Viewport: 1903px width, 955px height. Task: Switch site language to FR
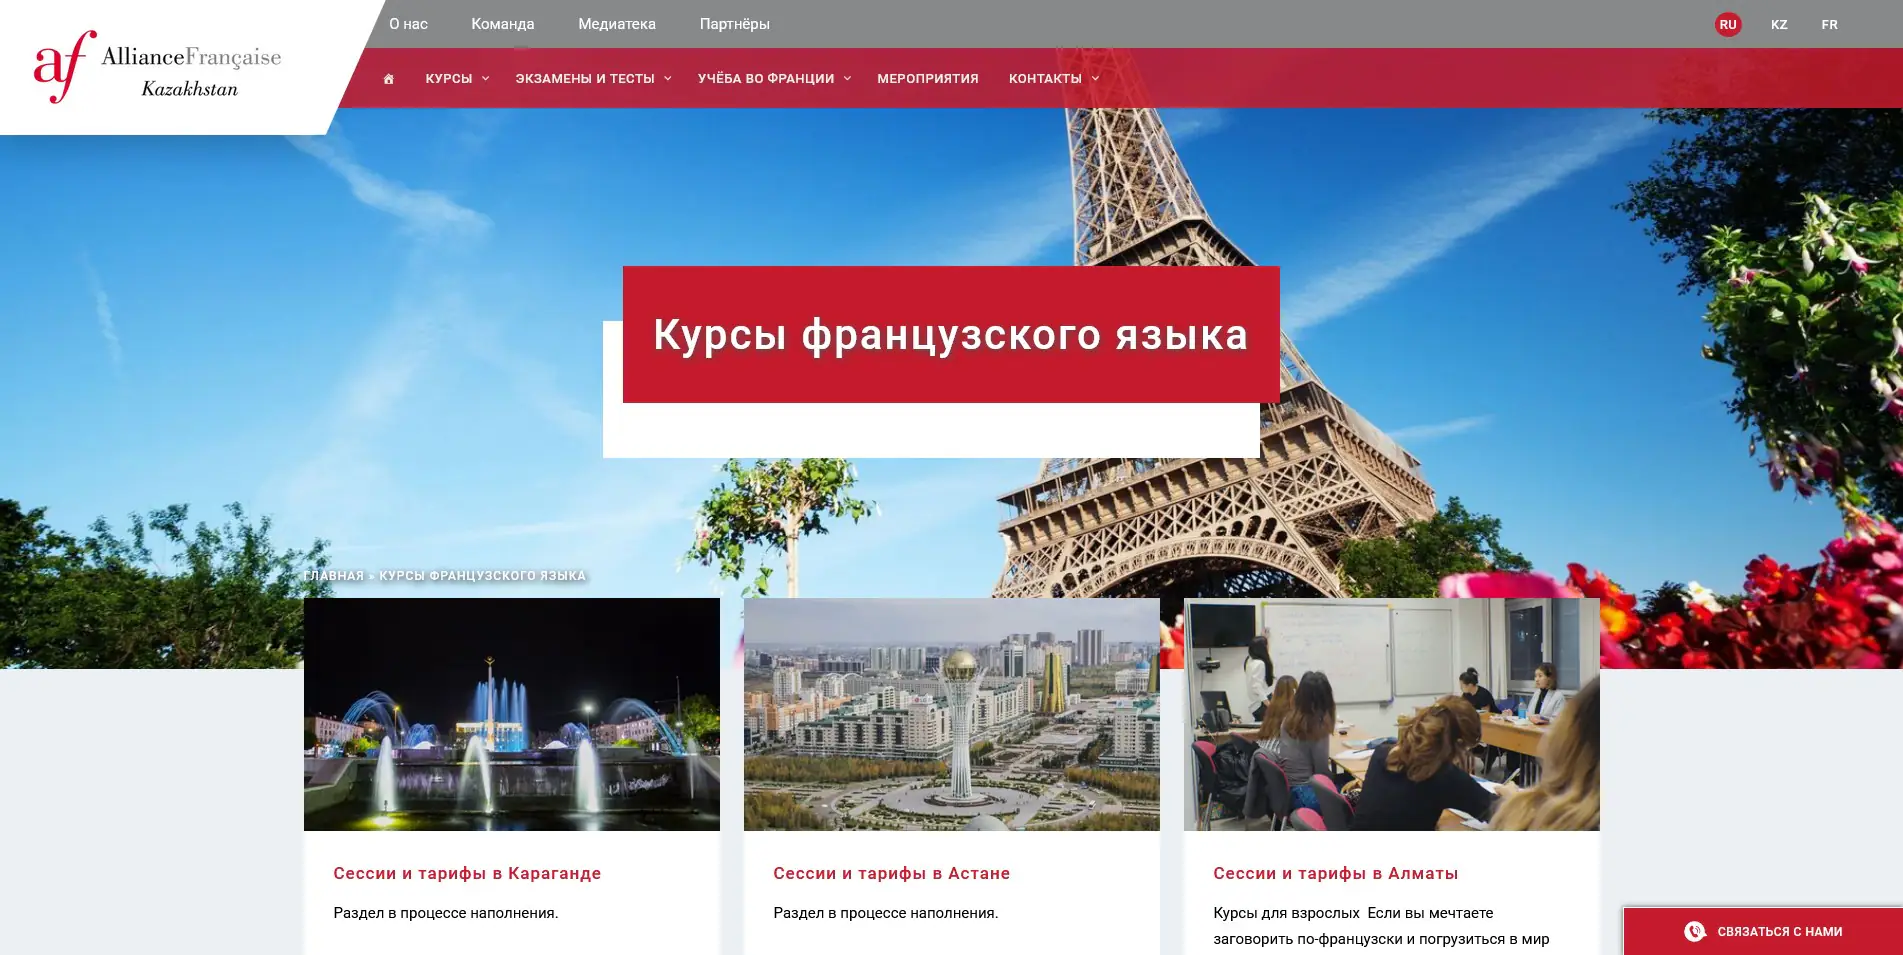pyautogui.click(x=1829, y=25)
